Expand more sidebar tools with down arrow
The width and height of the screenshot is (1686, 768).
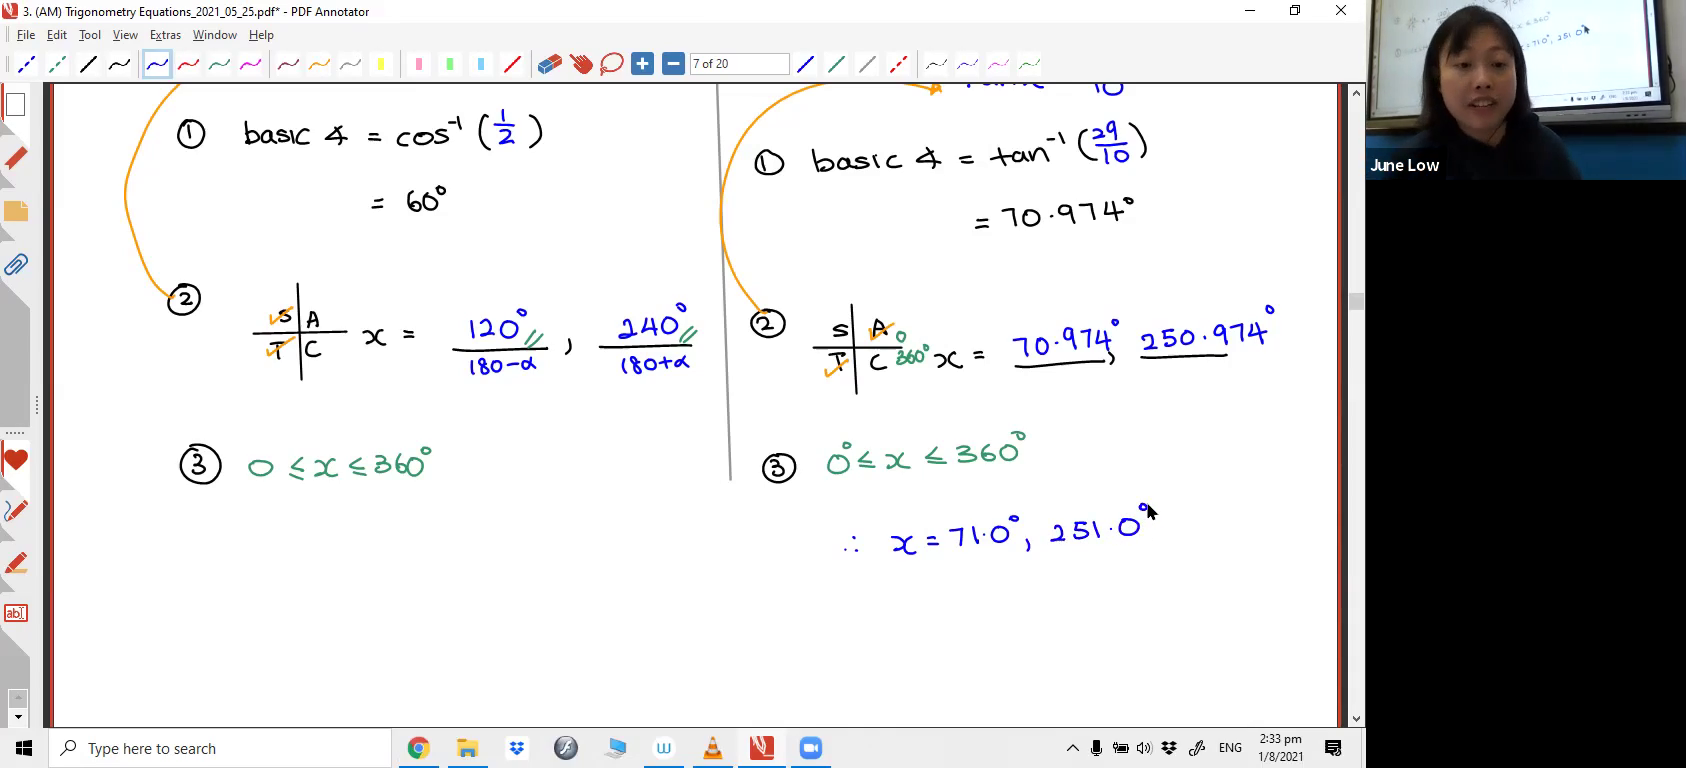(x=17, y=717)
